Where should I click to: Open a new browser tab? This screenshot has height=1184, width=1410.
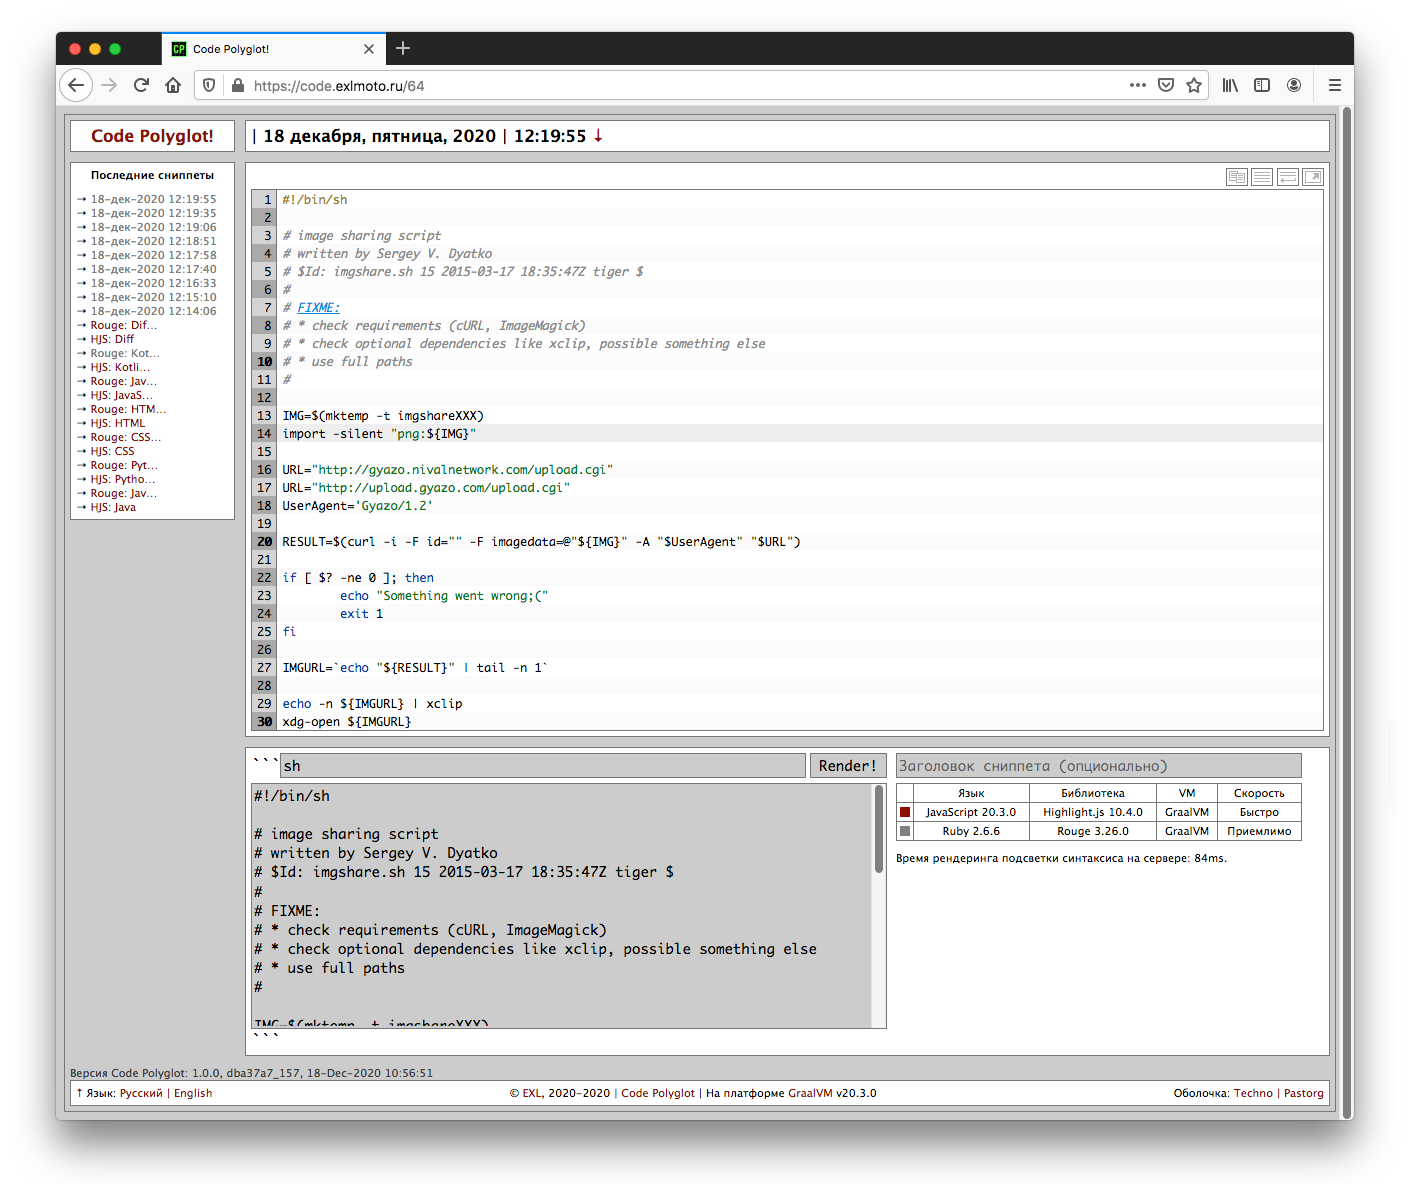403,48
